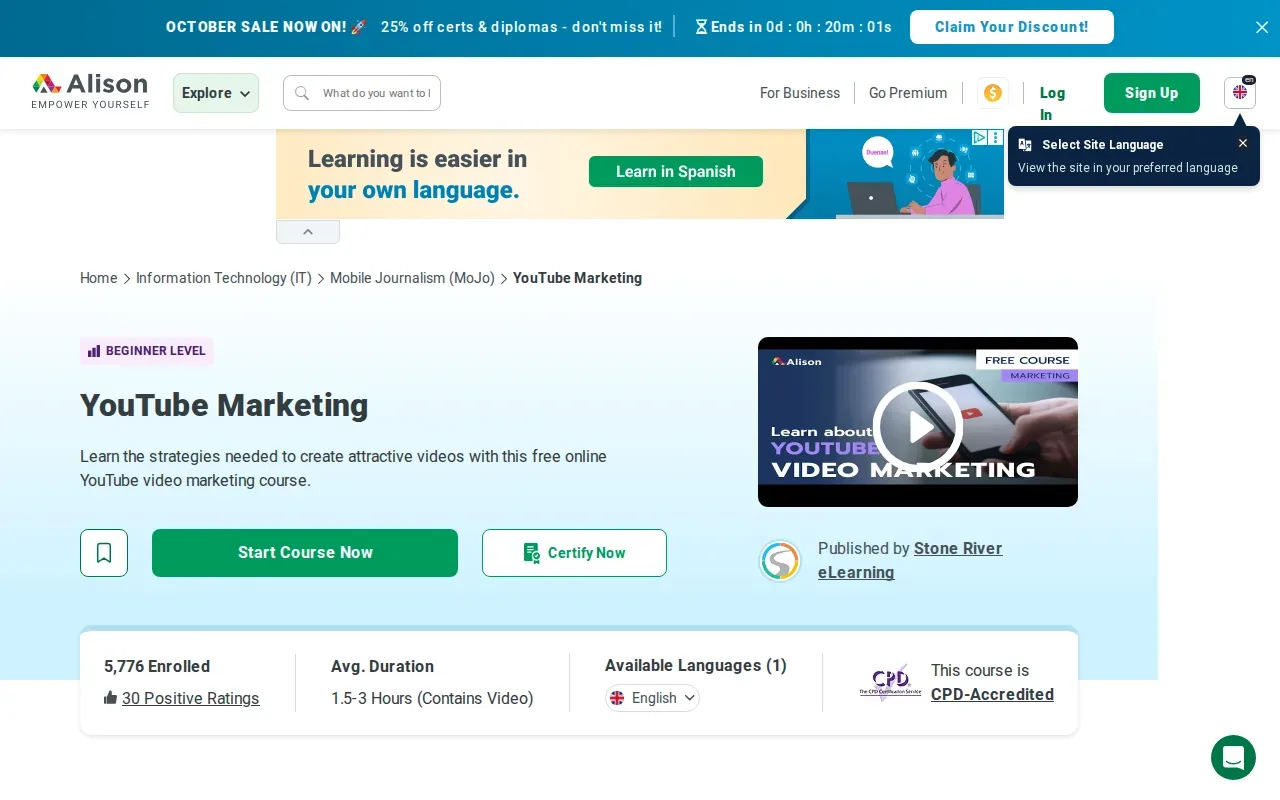Click the 5,776 Enrolled text

157,666
